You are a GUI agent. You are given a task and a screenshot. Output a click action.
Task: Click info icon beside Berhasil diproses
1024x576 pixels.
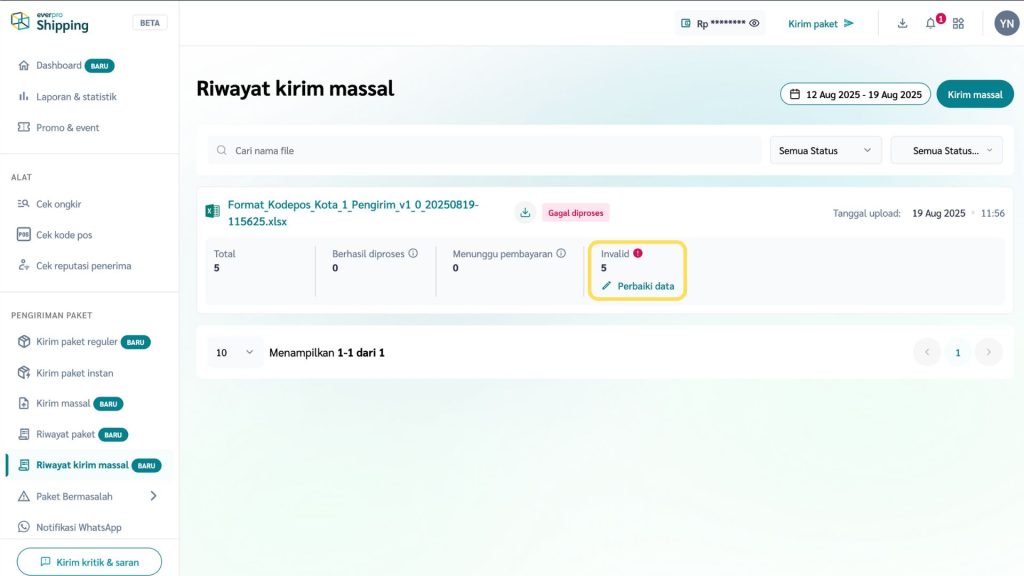(x=413, y=254)
